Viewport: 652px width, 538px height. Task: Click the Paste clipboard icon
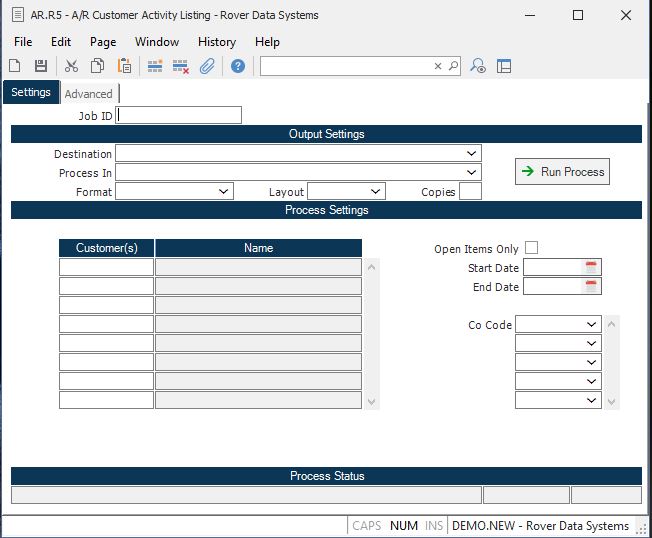[125, 66]
